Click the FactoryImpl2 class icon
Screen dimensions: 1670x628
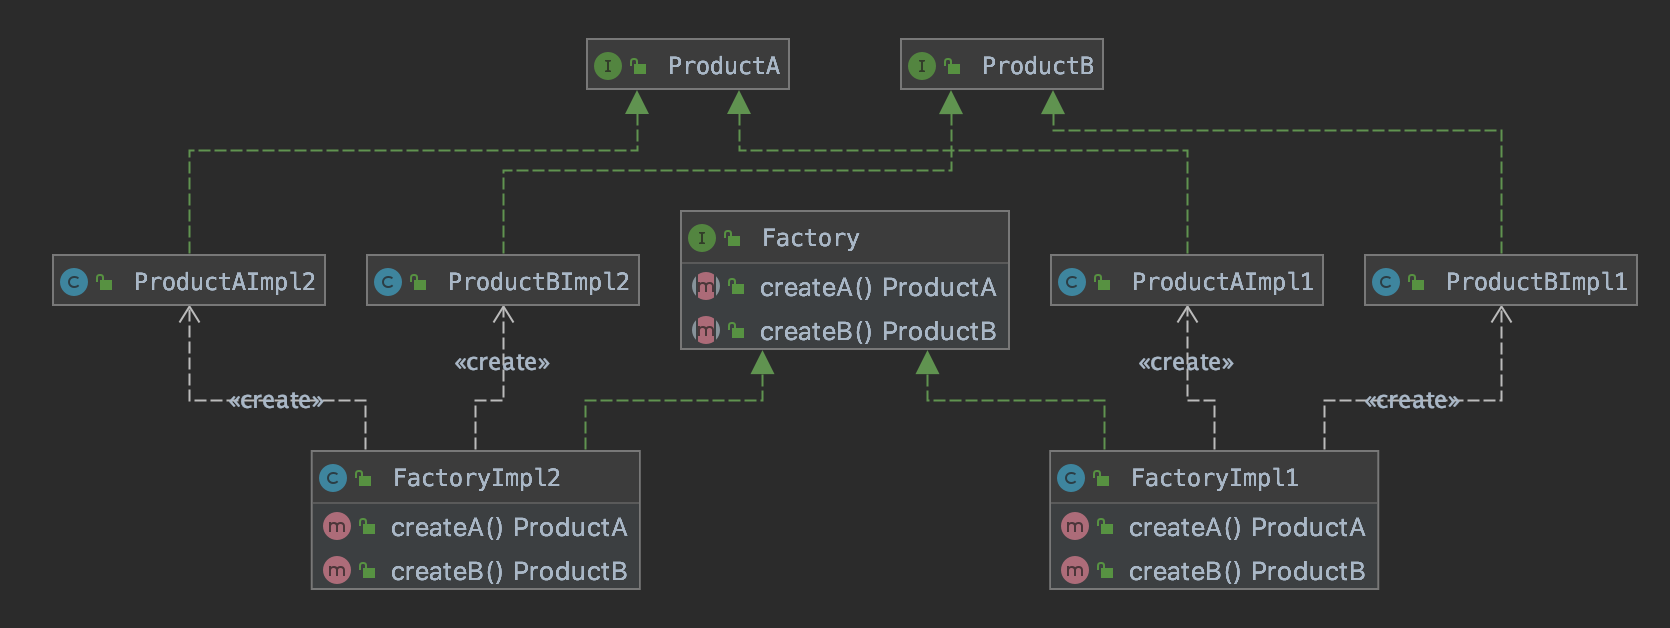[333, 478]
